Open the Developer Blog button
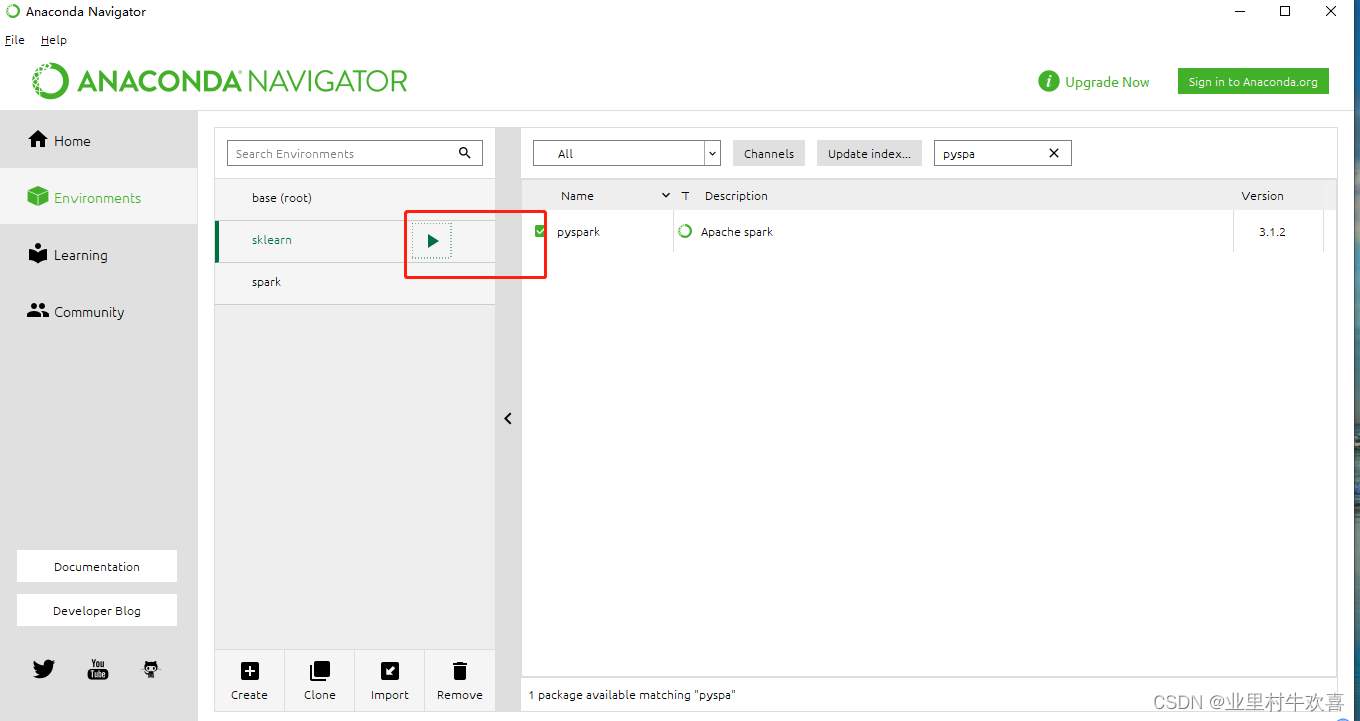The image size is (1360, 721). pos(97,610)
